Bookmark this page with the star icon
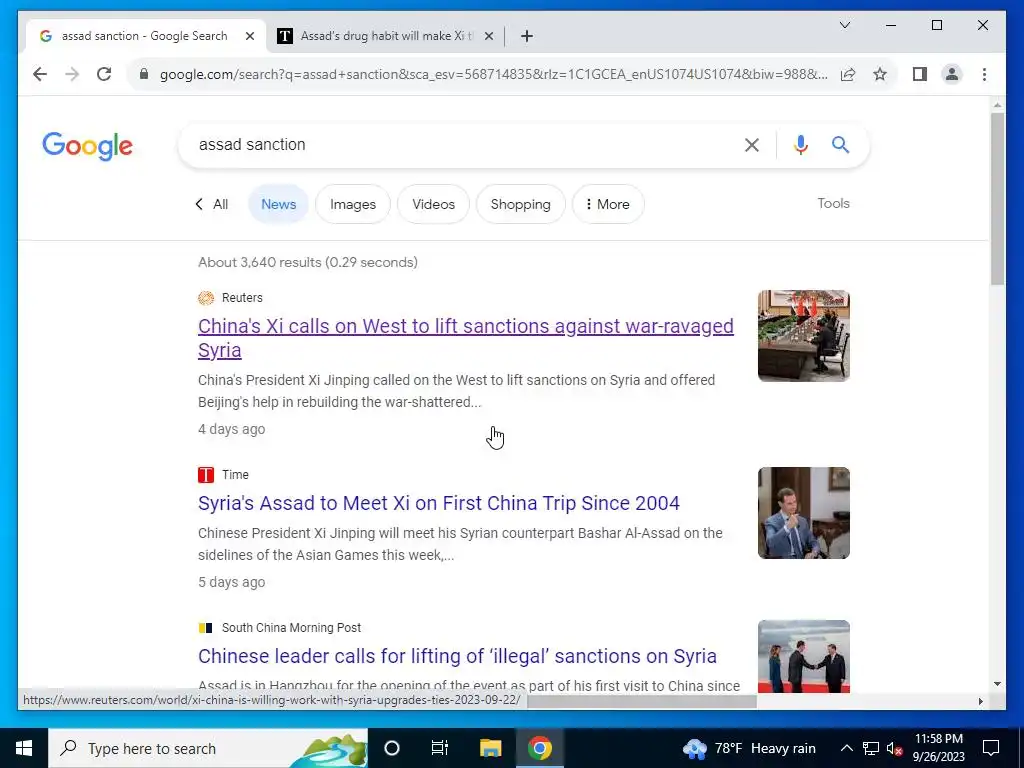Screen dimensions: 1024x768 (x=880, y=74)
